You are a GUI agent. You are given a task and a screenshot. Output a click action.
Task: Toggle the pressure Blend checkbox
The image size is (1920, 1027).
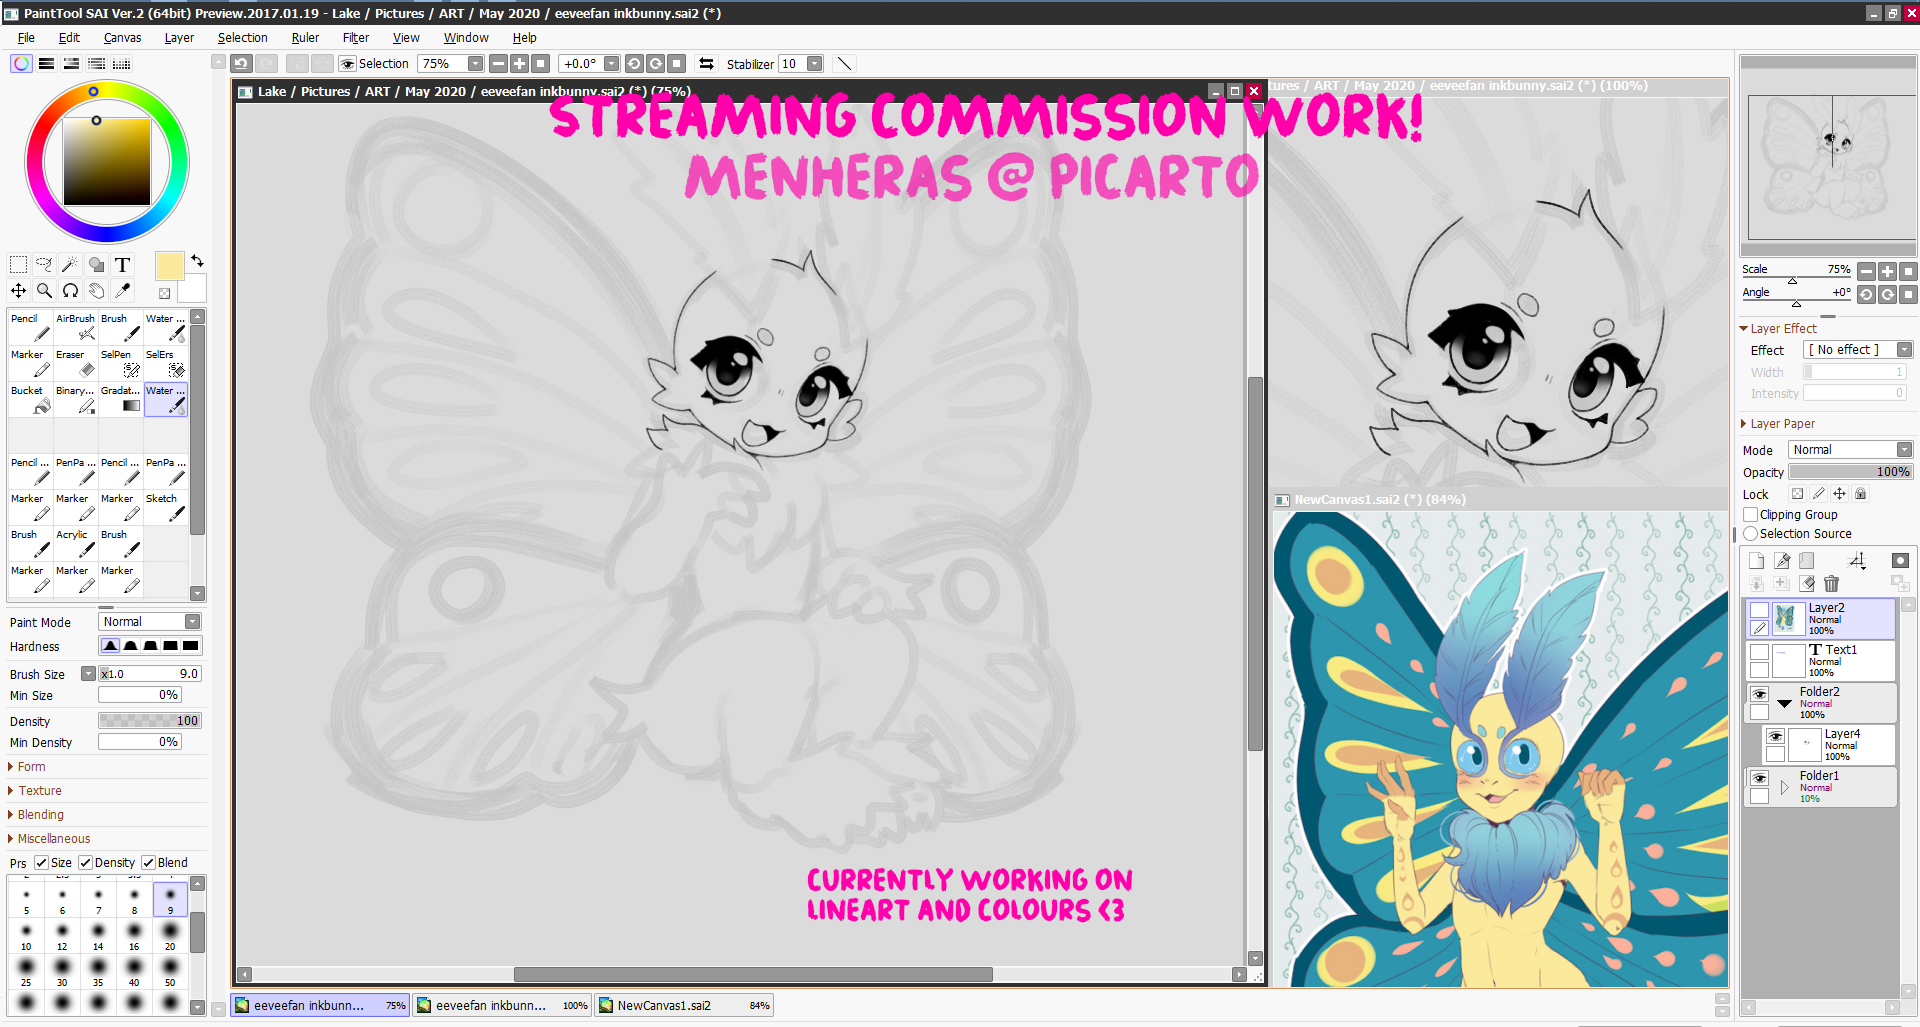tap(148, 863)
